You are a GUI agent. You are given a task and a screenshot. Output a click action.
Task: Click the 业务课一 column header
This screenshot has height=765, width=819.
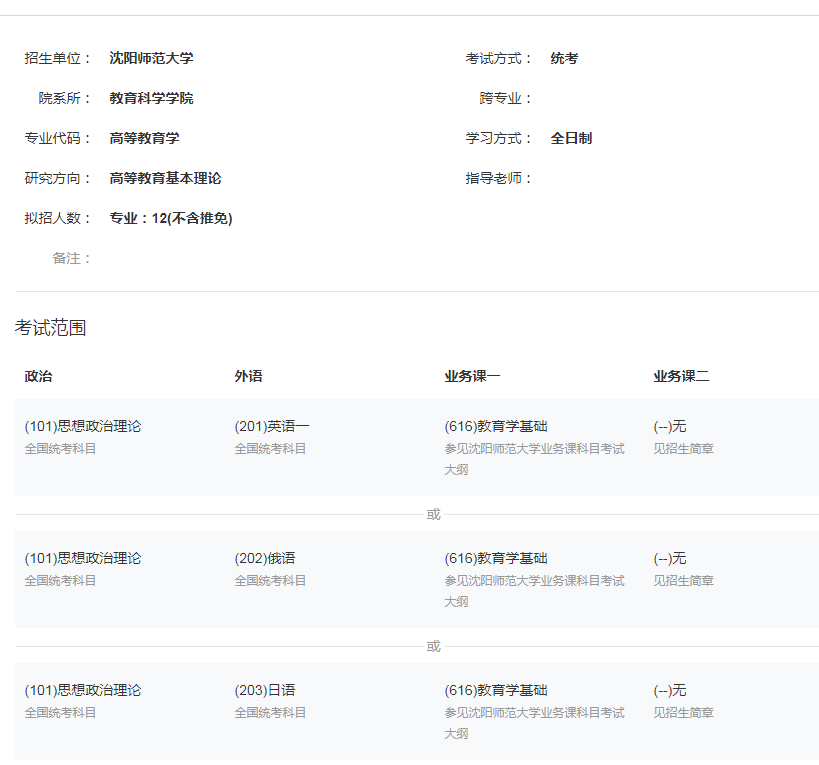coord(472,376)
